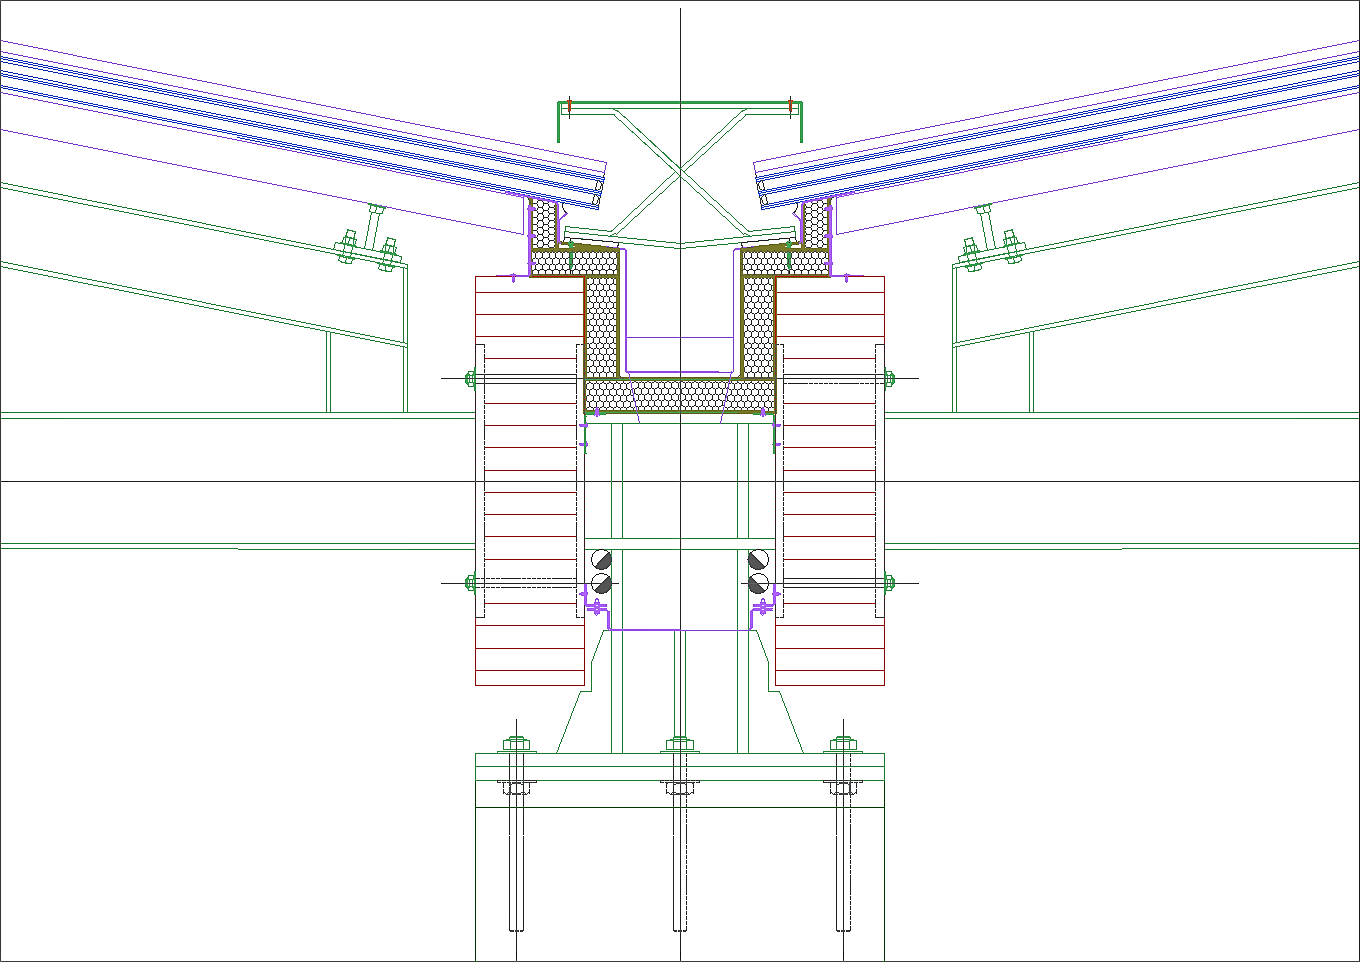Viewport: 1362px width, 962px height.
Task: Select the right vertical honeycomb insulation strip
Action: coord(759,325)
